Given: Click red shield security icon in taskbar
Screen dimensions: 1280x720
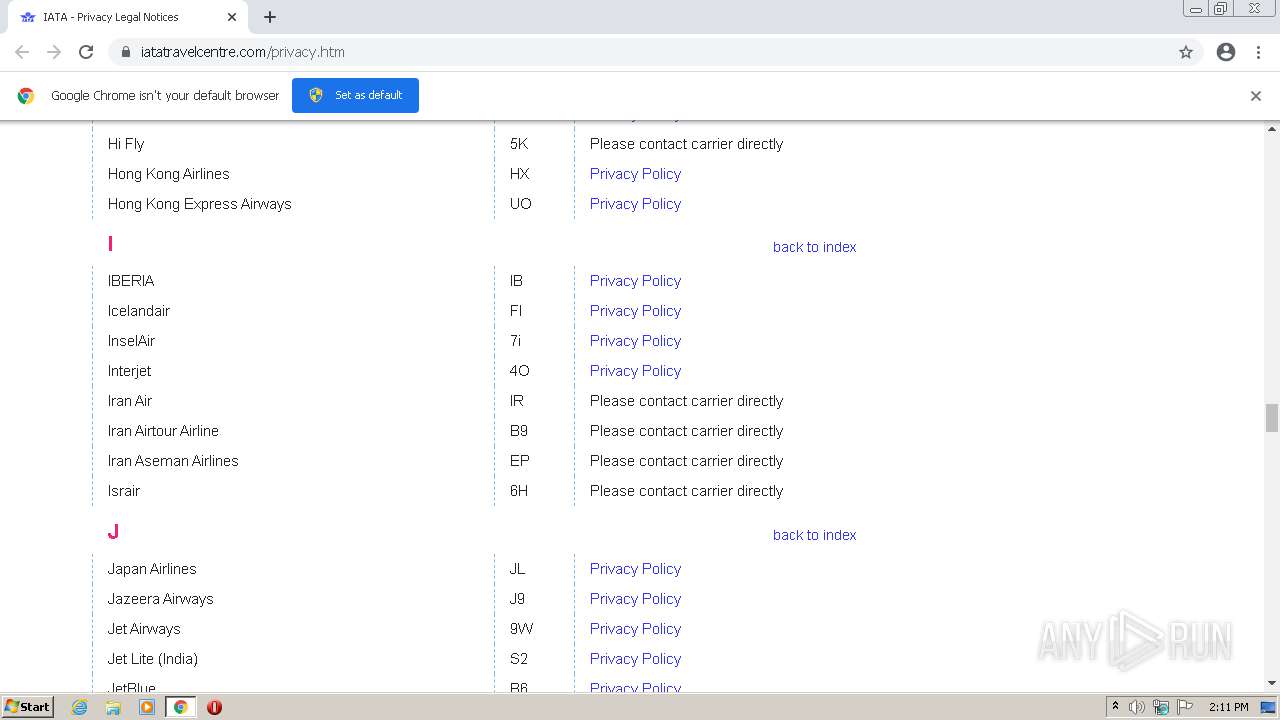Looking at the screenshot, I should coord(214,707).
